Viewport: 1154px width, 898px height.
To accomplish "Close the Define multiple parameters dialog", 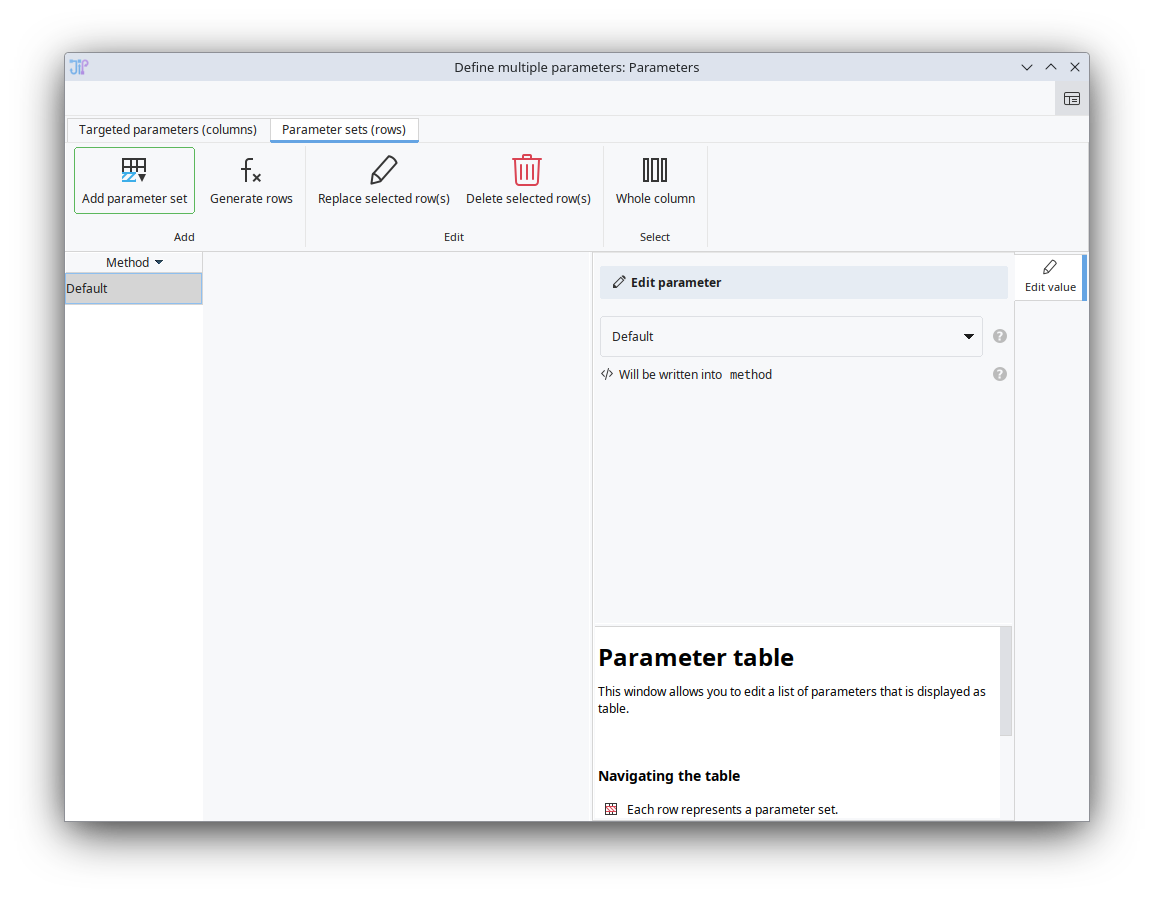I will click(1075, 67).
